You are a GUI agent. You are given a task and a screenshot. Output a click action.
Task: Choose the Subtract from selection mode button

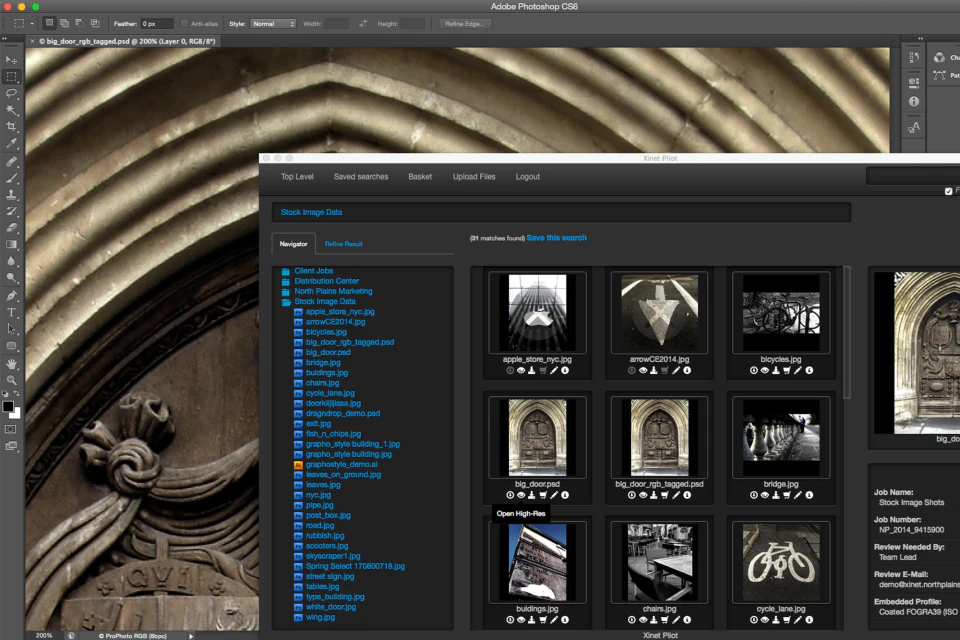[x=80, y=23]
